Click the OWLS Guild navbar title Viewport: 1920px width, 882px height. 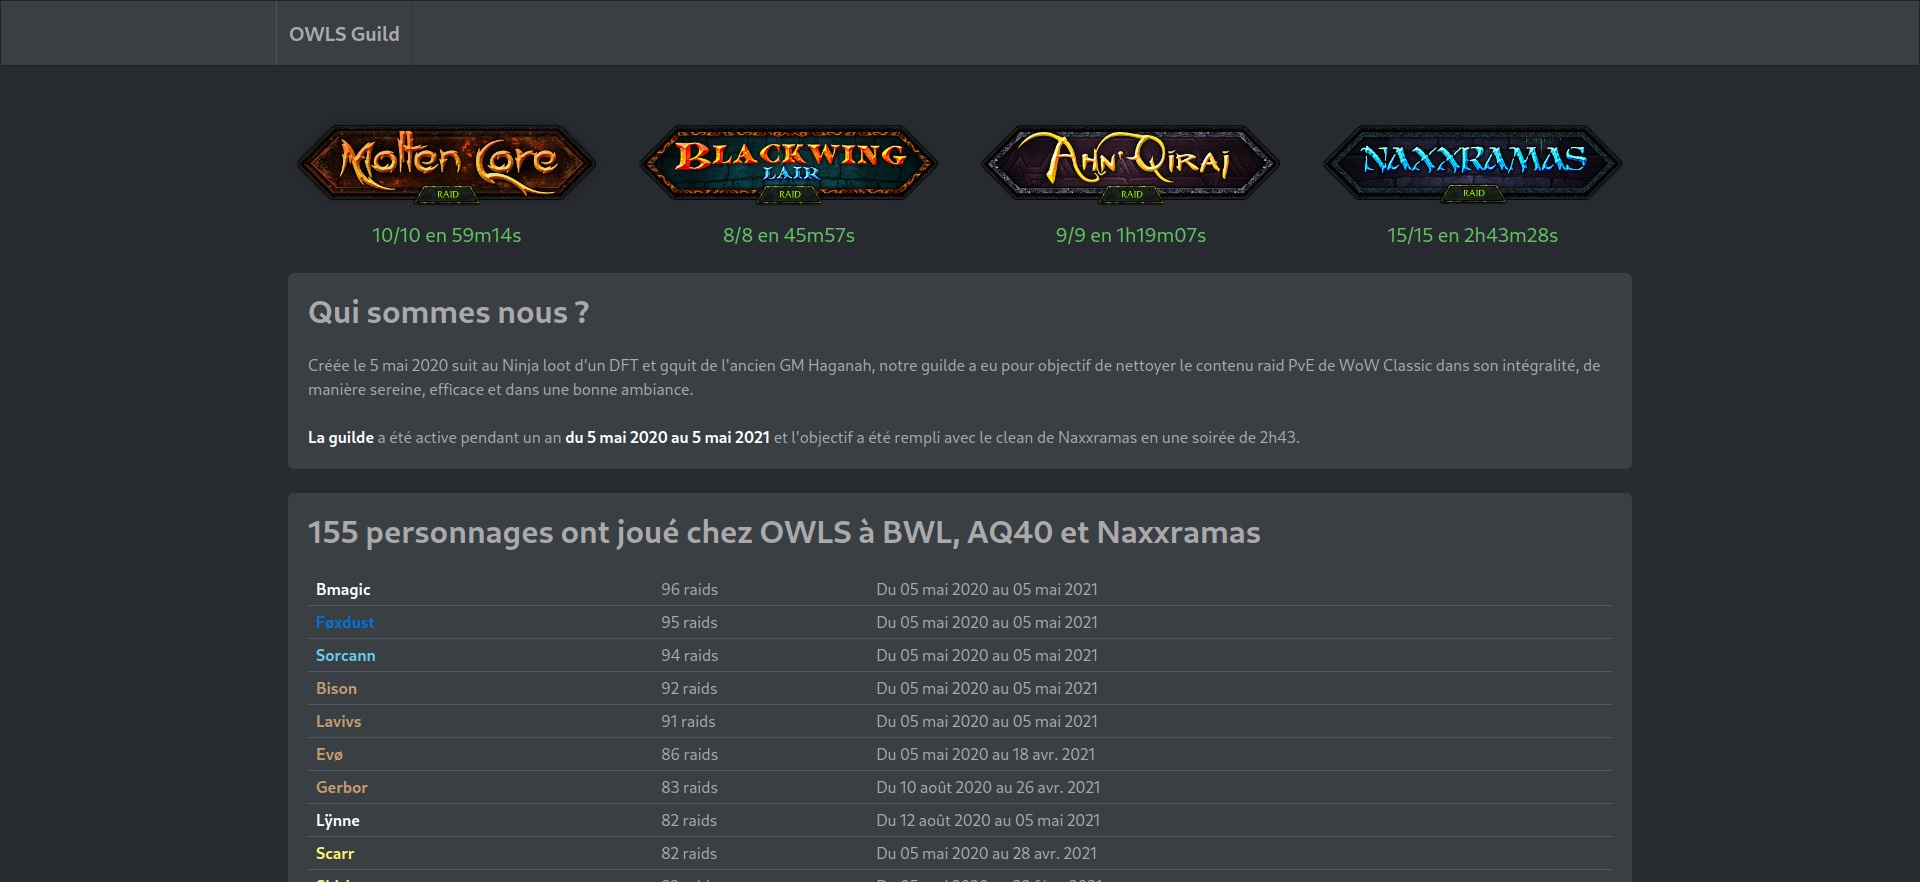344,34
